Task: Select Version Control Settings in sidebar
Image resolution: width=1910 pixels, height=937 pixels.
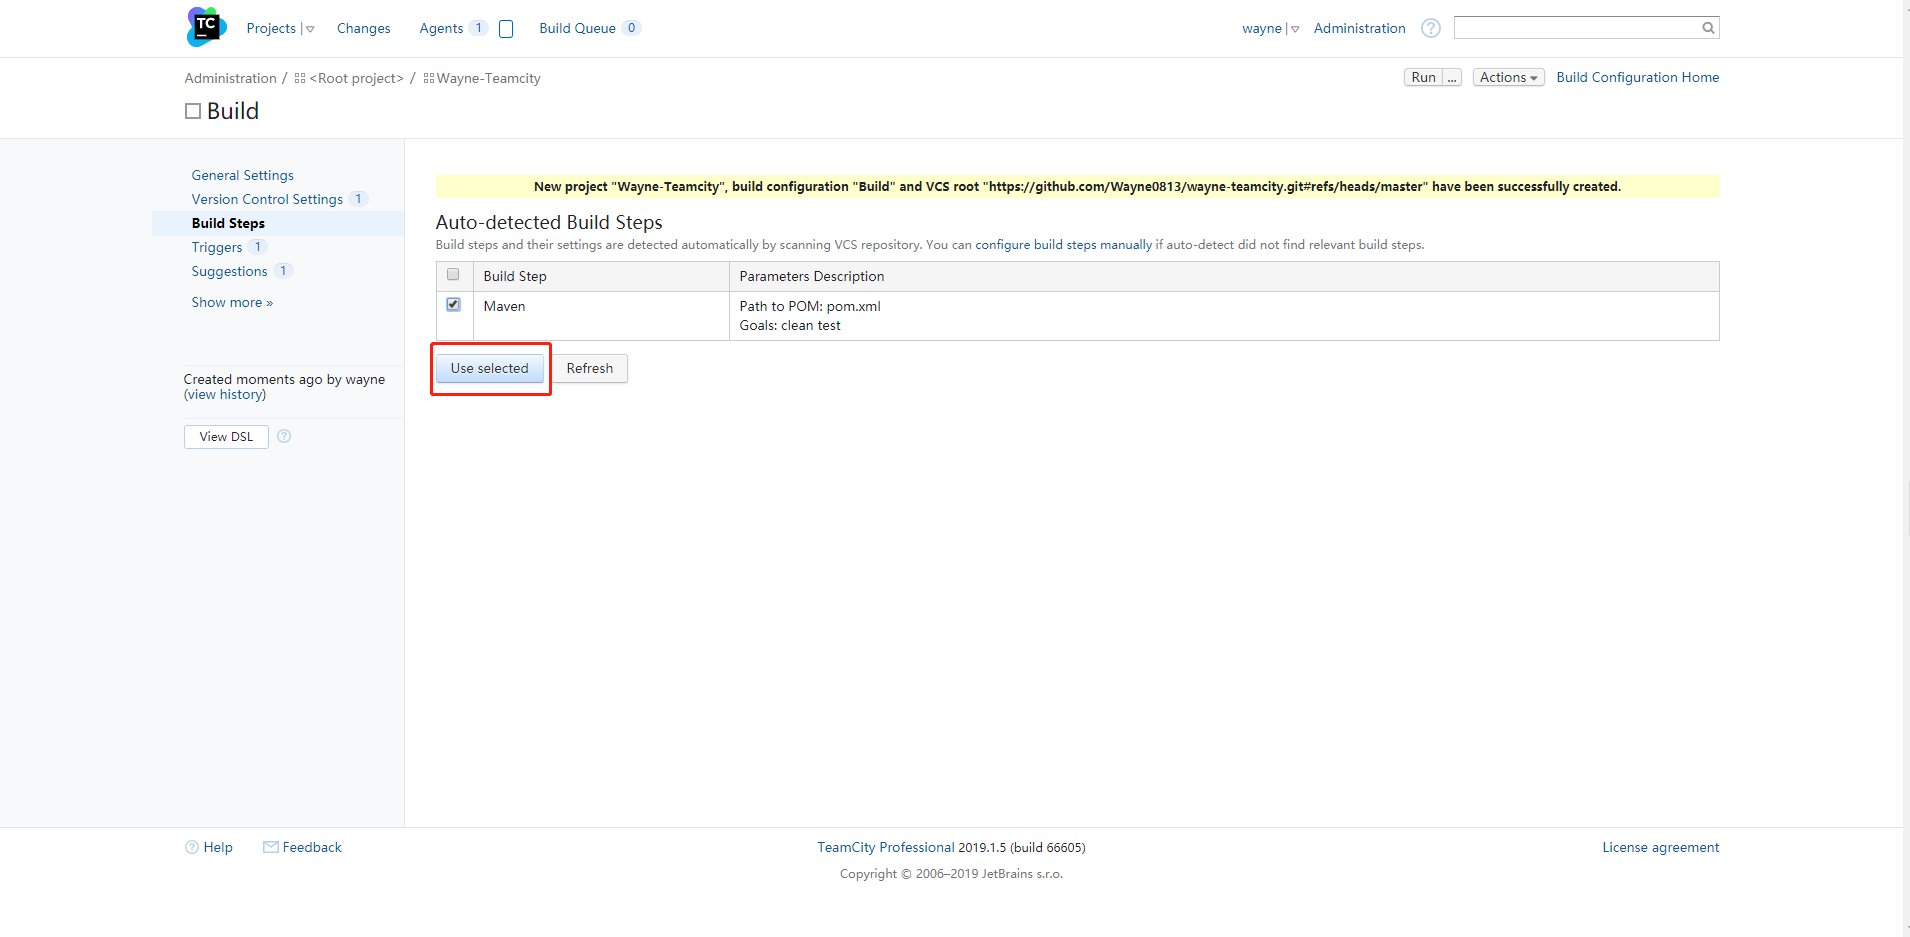Action: pos(267,199)
